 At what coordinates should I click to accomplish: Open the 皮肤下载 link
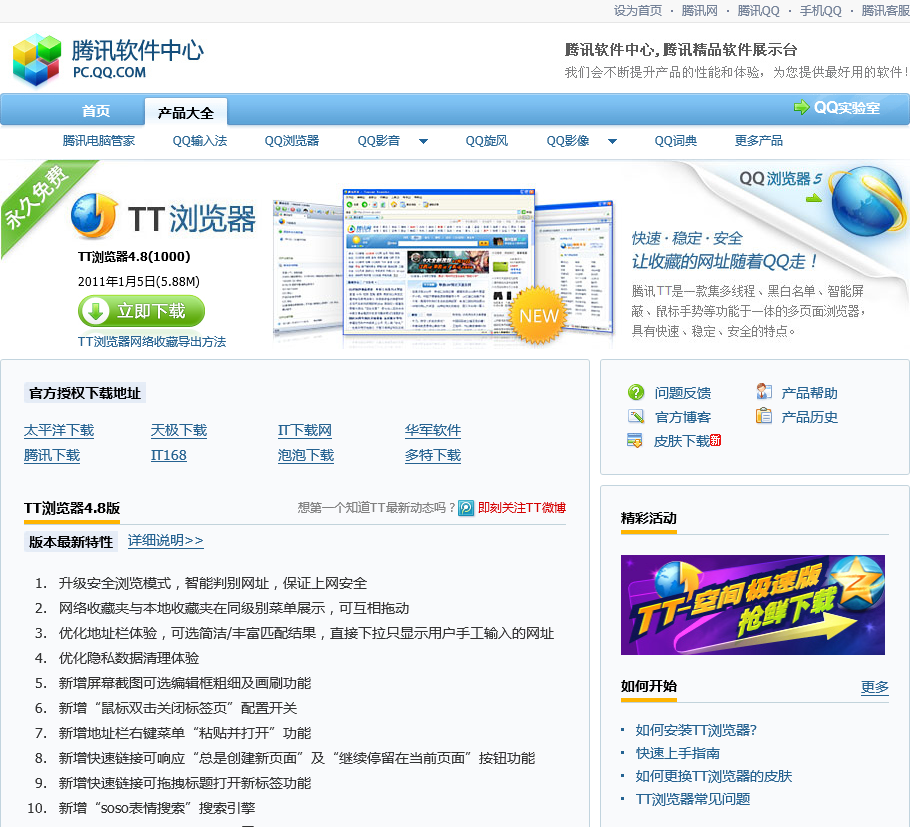tap(682, 441)
